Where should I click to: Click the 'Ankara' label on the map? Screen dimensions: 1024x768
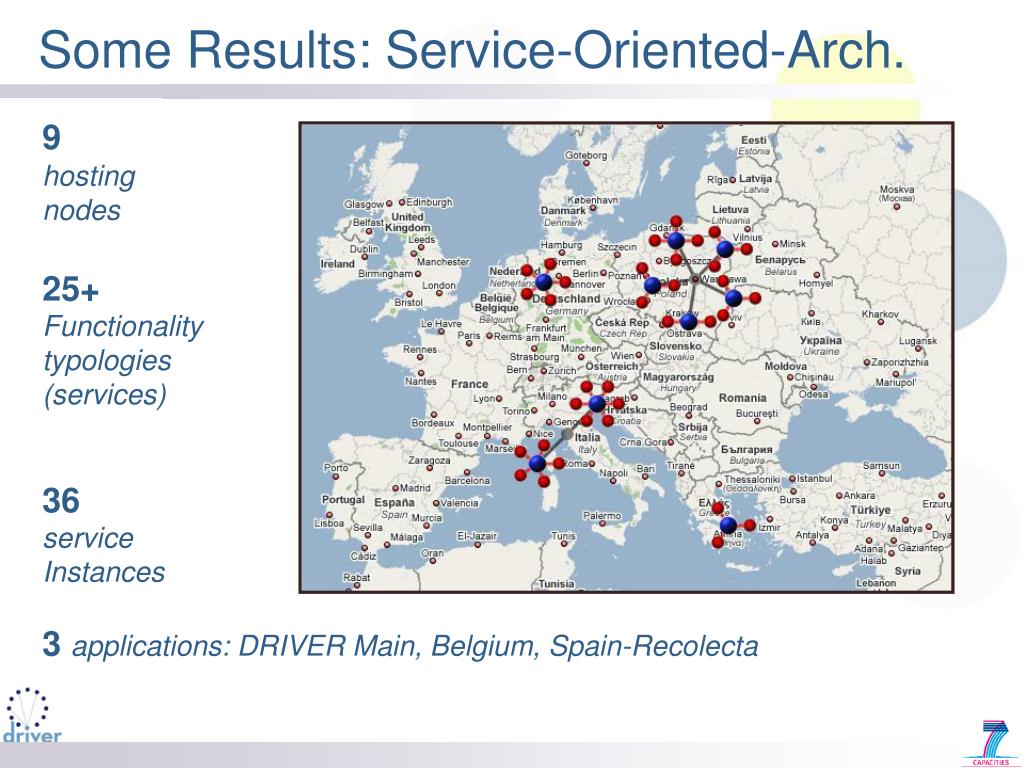859,495
